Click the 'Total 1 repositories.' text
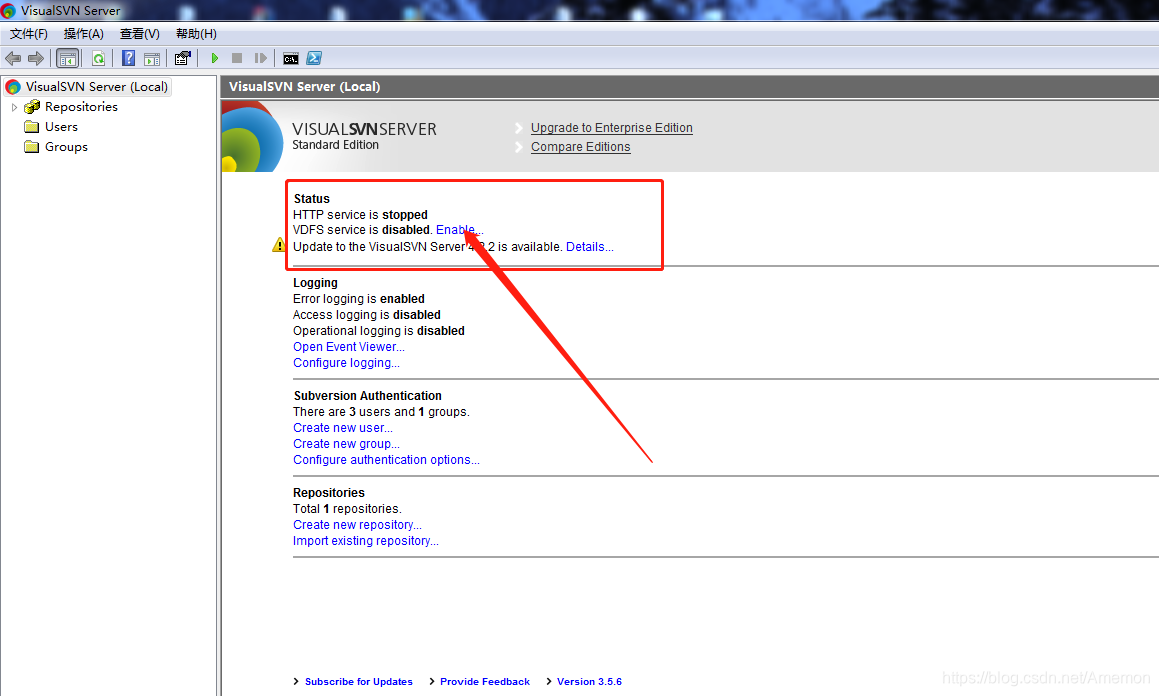The image size is (1159, 696). pyautogui.click(x=347, y=509)
